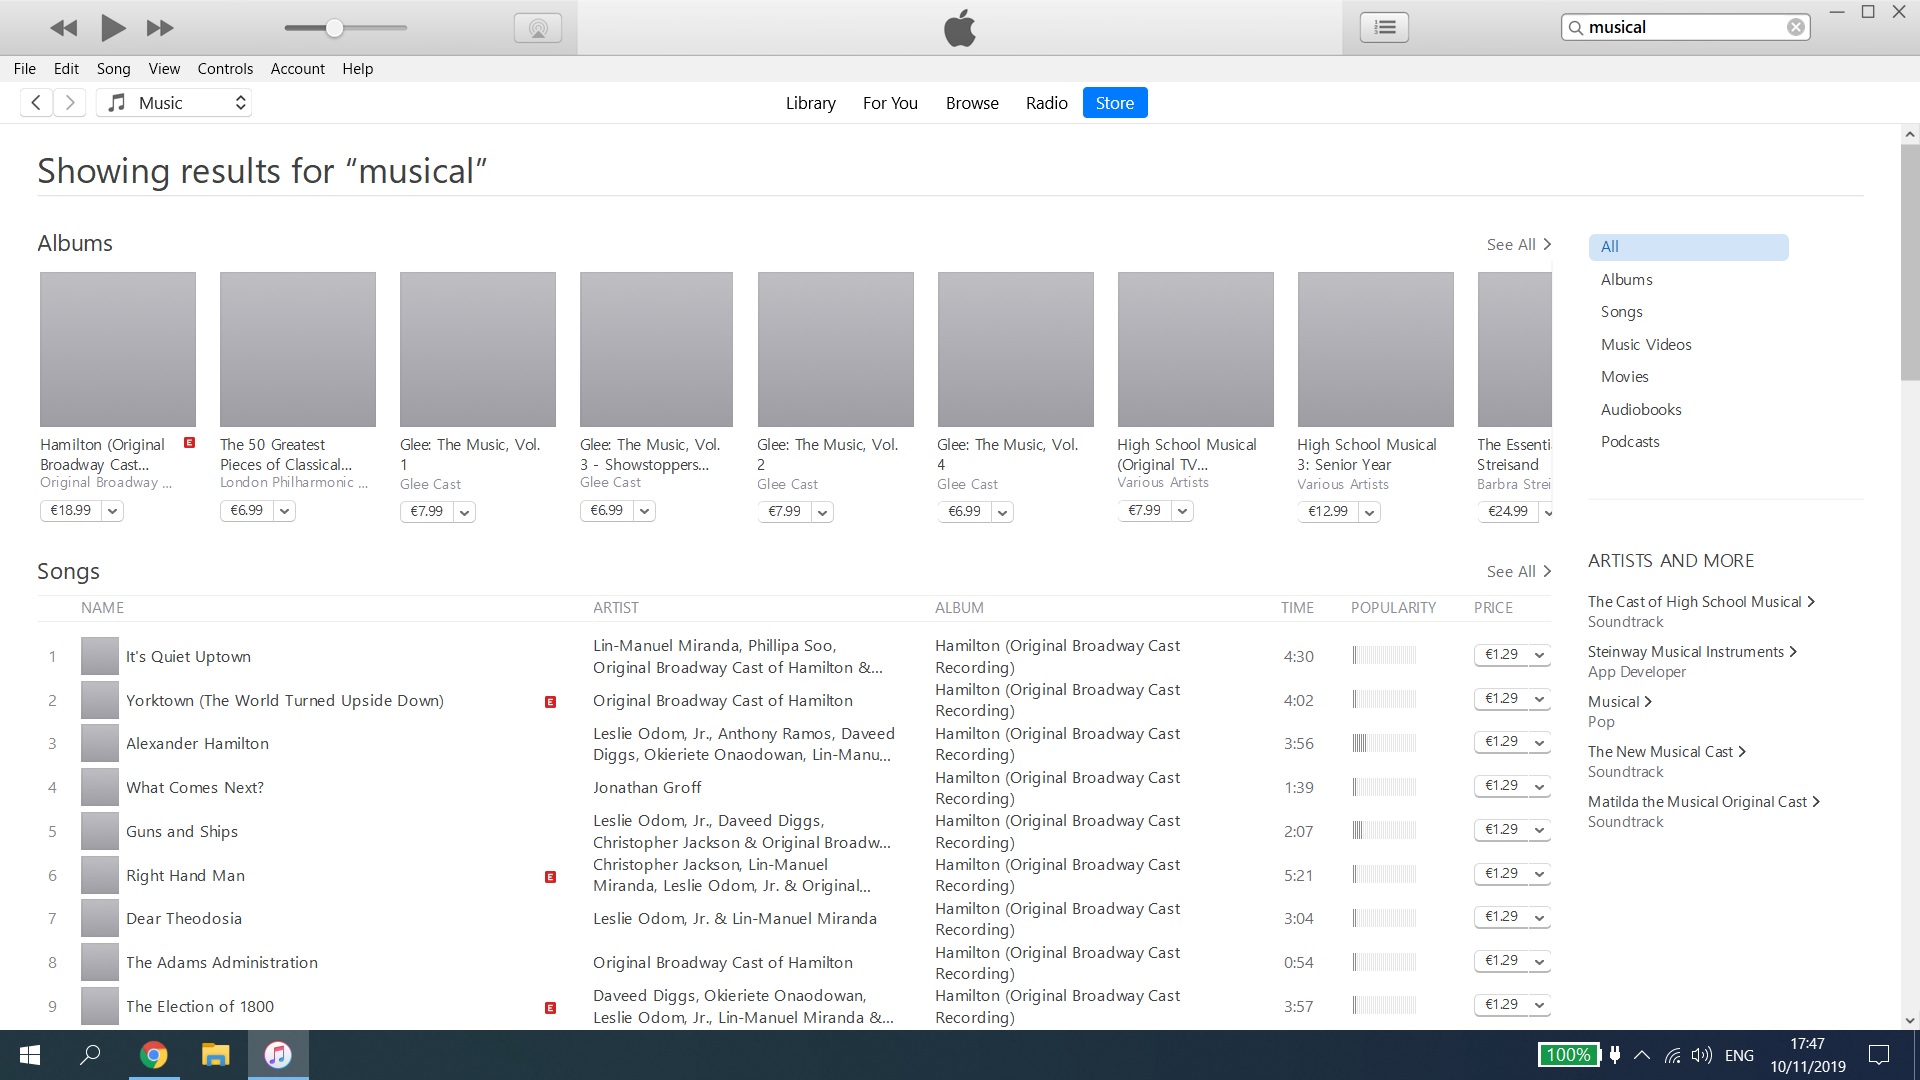Select the Music Videos filter
The height and width of the screenshot is (1080, 1920).
(x=1646, y=344)
